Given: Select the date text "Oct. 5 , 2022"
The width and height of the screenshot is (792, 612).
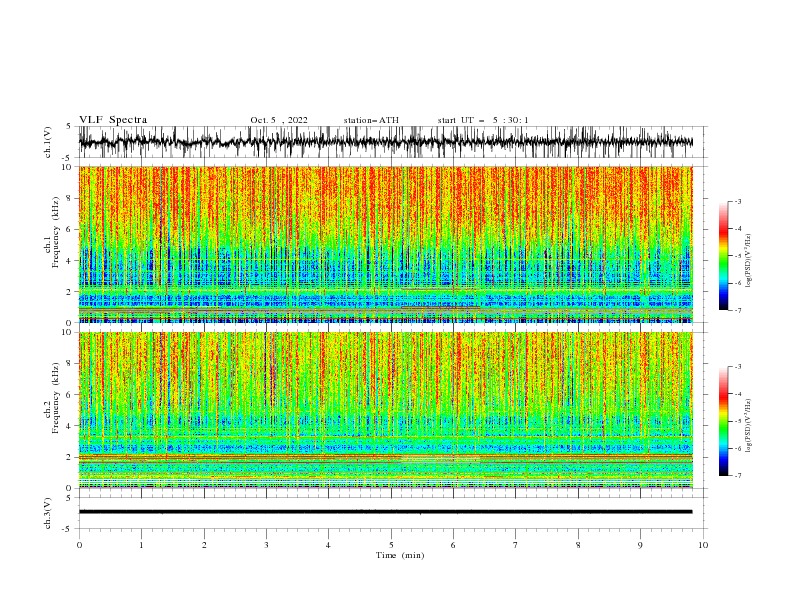Looking at the screenshot, I should (279, 120).
